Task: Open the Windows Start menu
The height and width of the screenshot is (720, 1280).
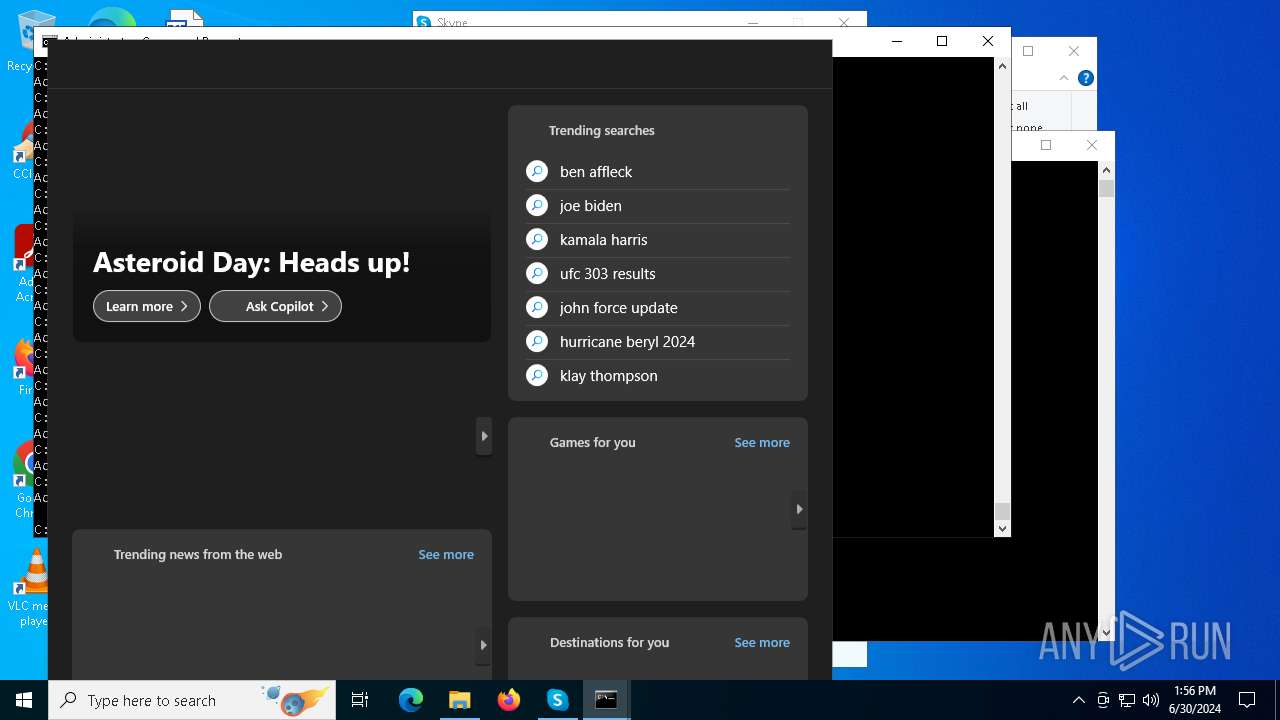Action: (x=24, y=700)
